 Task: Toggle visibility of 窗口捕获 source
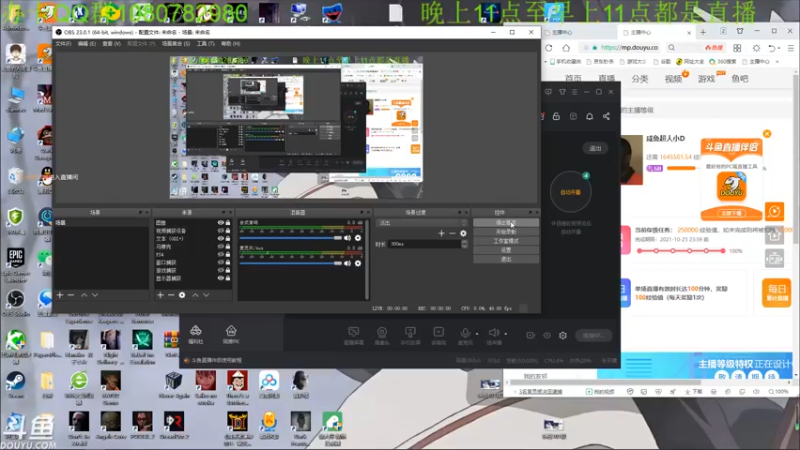[x=221, y=262]
